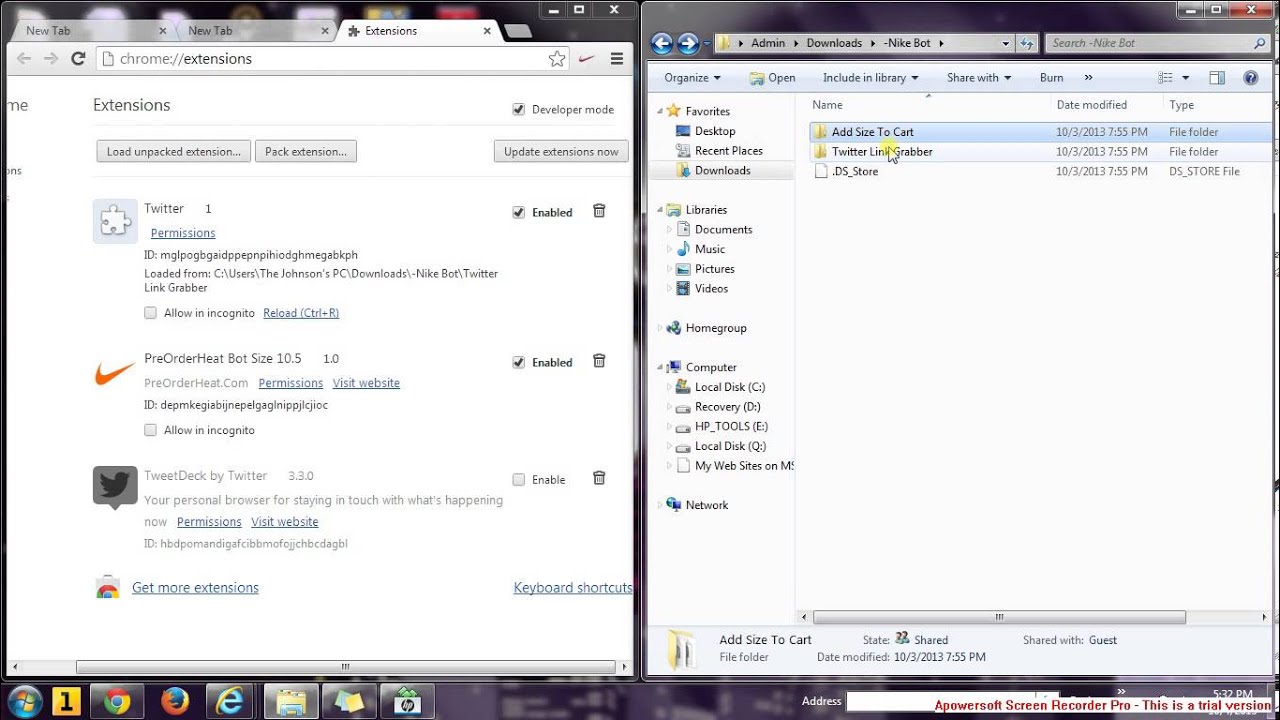Viewport: 1280px width, 720px height.
Task: Delete the Twitter extension with its trash icon
Action: [x=599, y=211]
